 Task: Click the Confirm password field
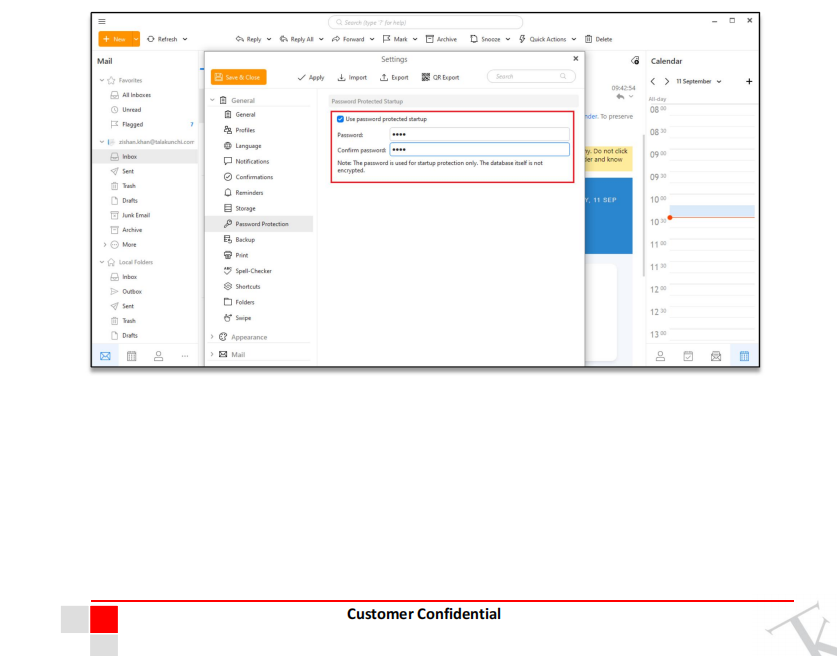tap(478, 150)
